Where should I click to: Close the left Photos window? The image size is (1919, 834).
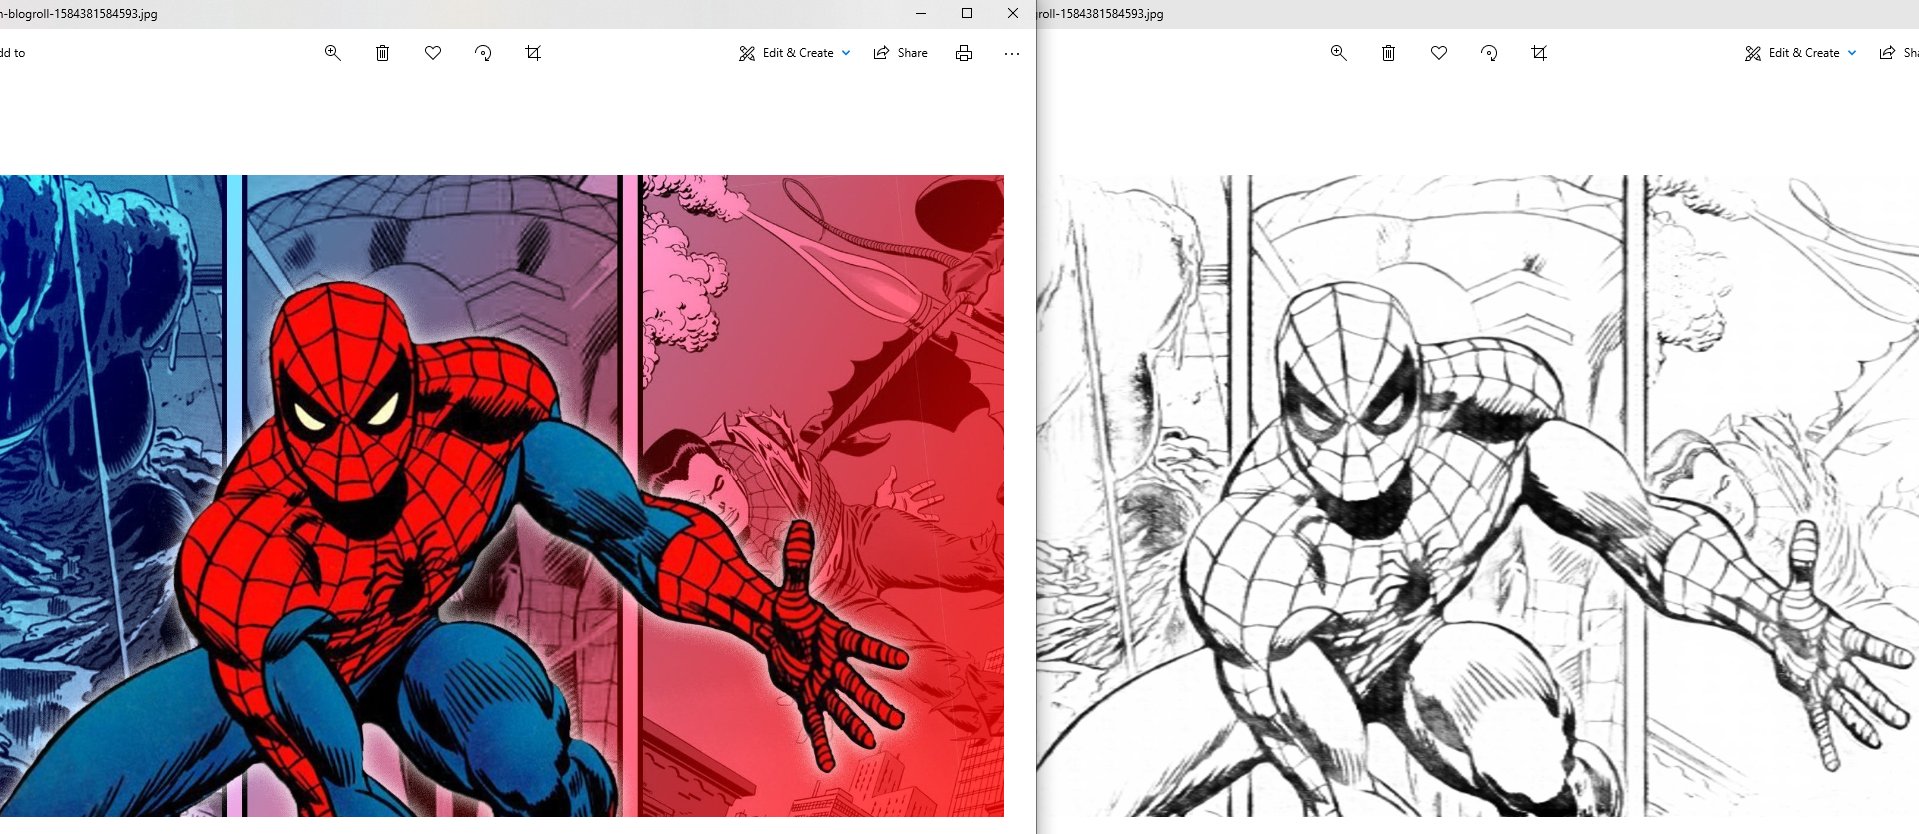click(x=1013, y=13)
